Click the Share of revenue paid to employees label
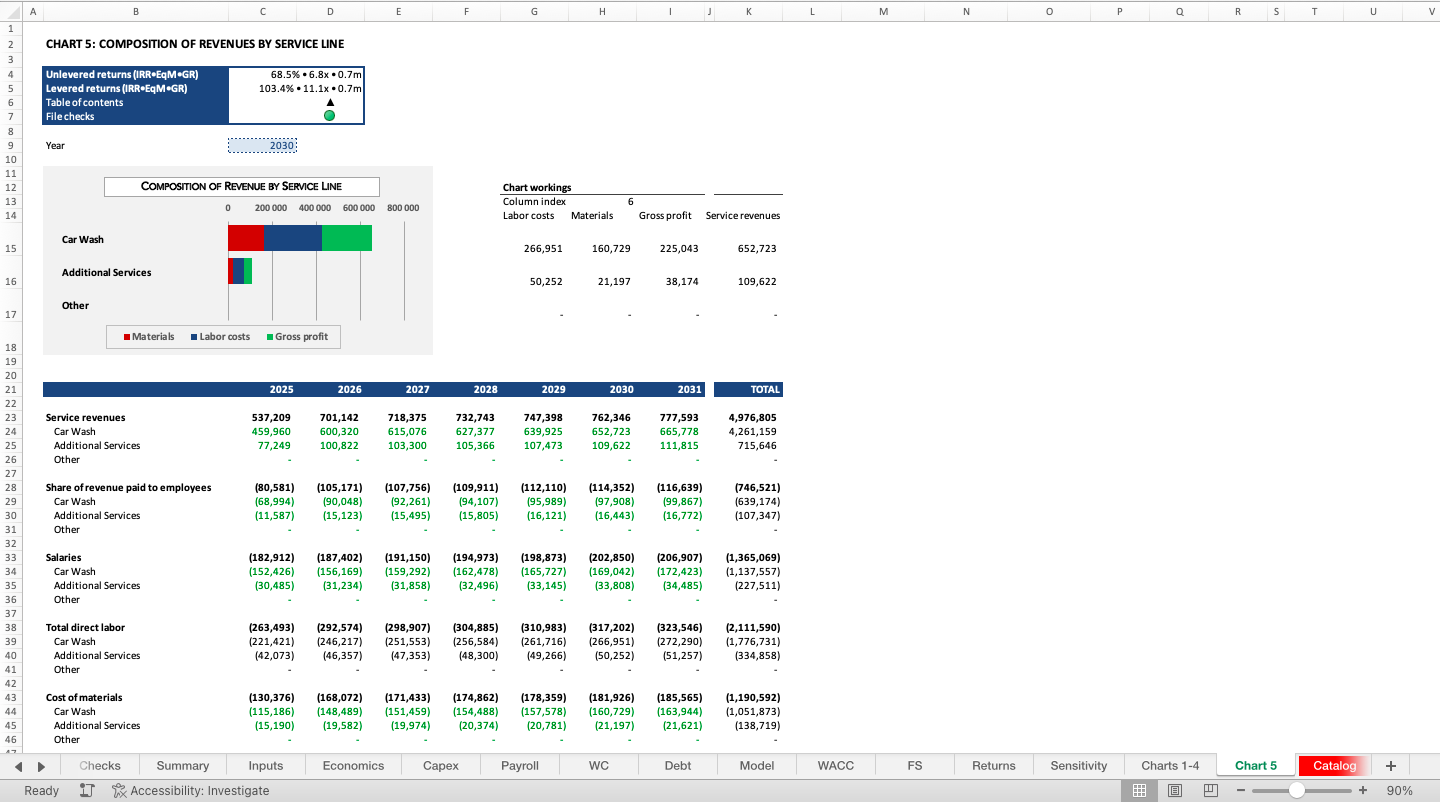This screenshot has width=1440, height=802. point(128,488)
